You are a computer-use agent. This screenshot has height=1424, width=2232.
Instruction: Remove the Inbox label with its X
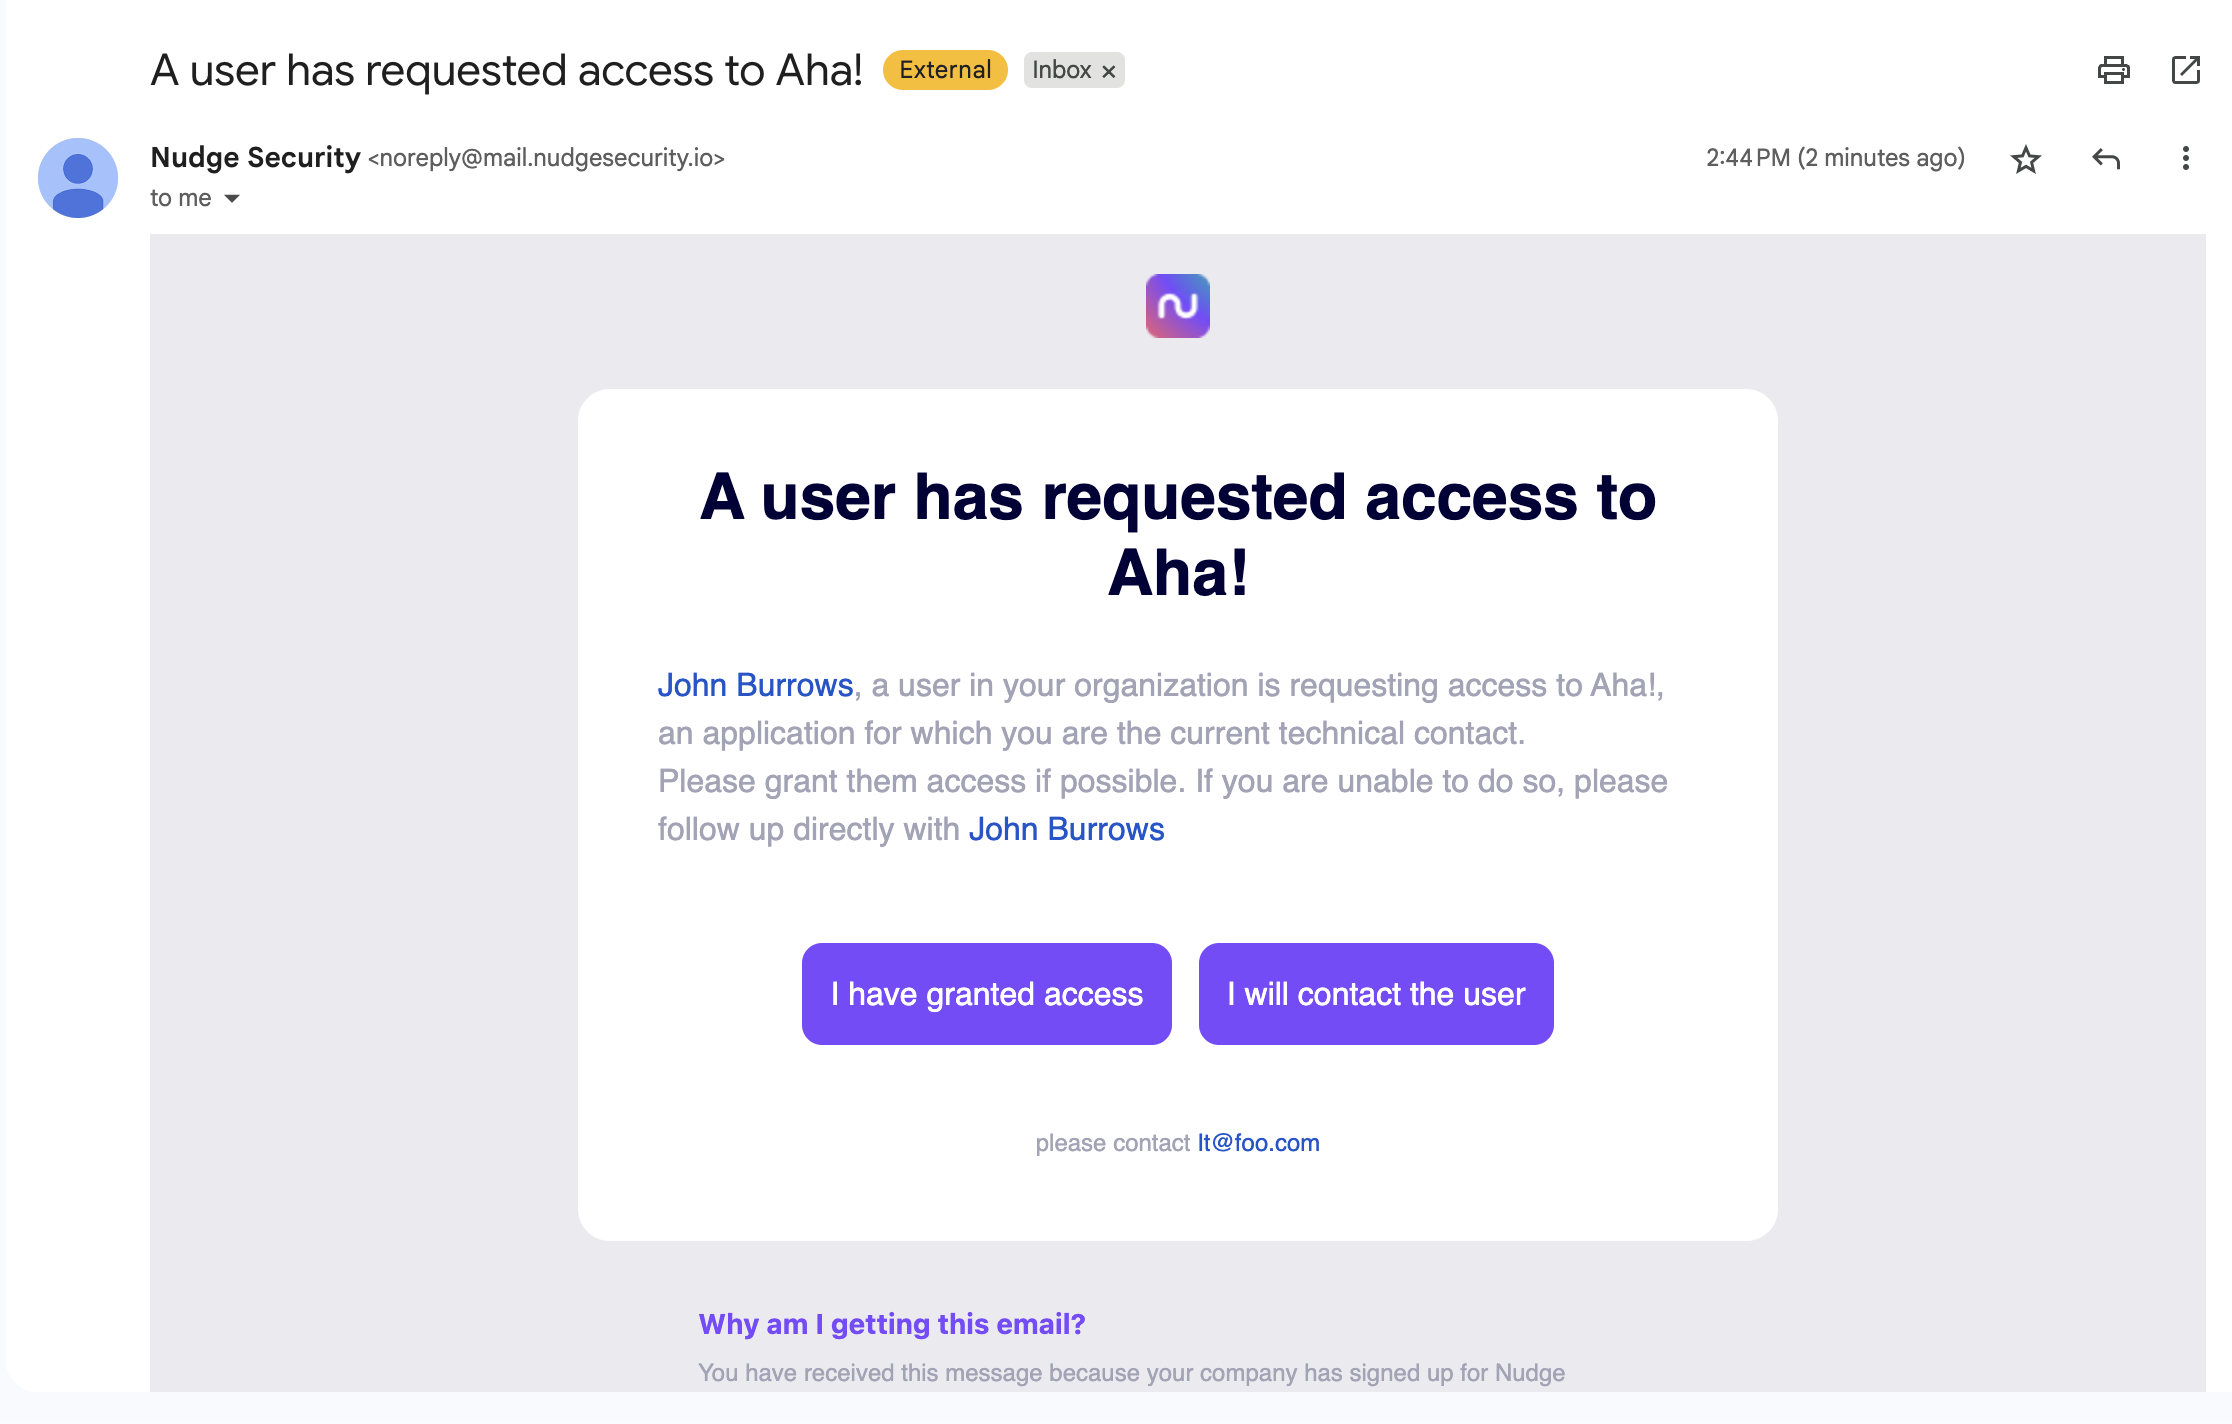(x=1108, y=71)
